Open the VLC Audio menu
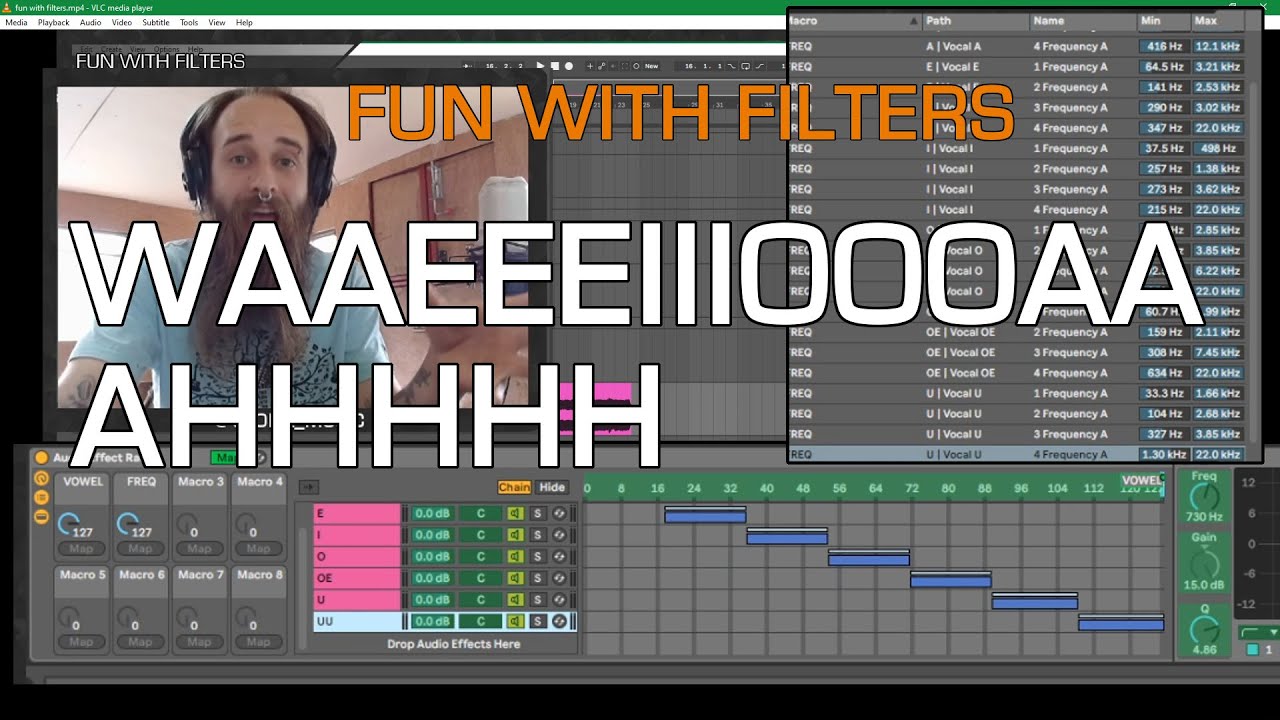The height and width of the screenshot is (720, 1280). [x=90, y=22]
